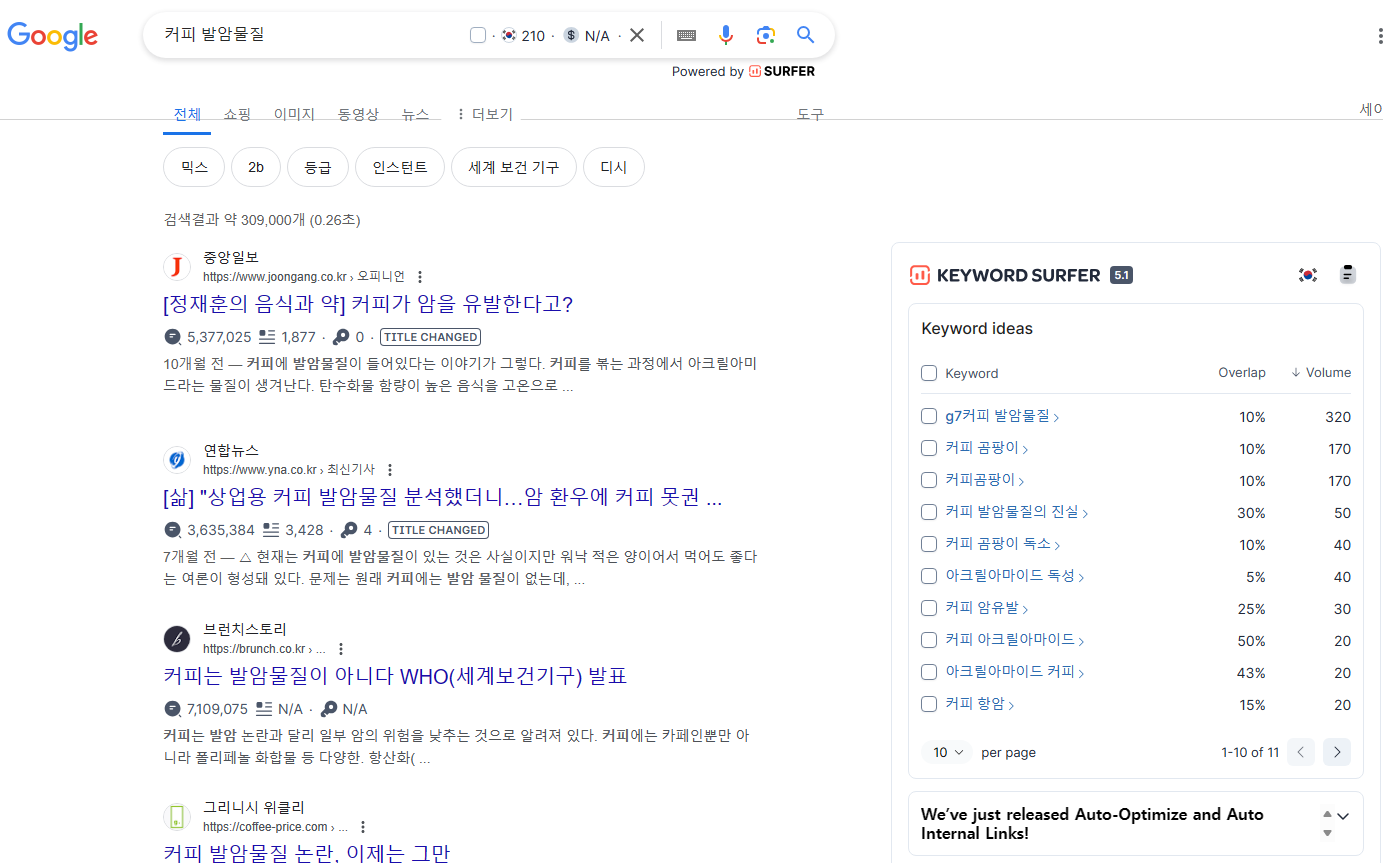Open Google Lens camera search
Screen dimensions: 1383x863
coord(765,35)
